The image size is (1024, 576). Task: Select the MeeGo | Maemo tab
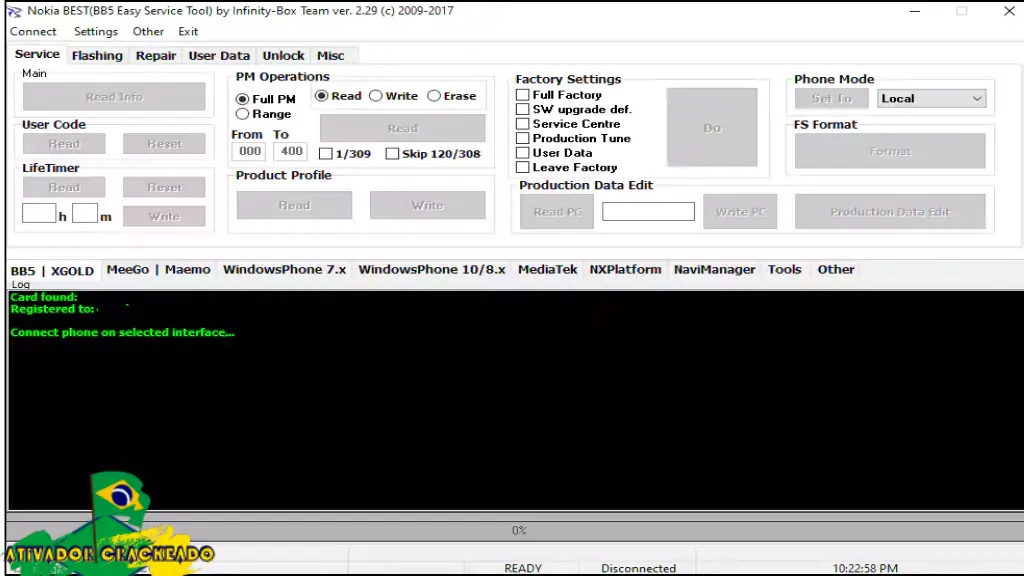158,269
